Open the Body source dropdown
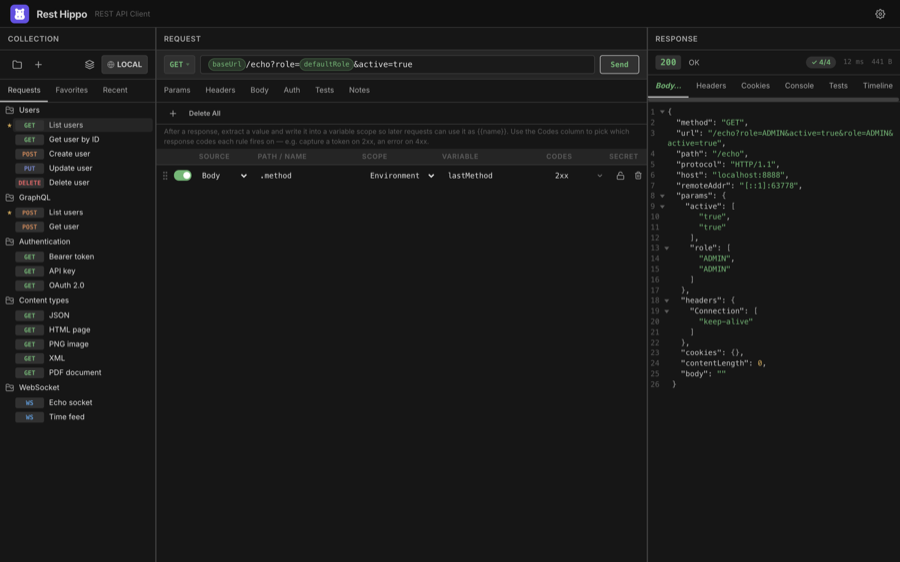900x562 pixels. click(224, 176)
